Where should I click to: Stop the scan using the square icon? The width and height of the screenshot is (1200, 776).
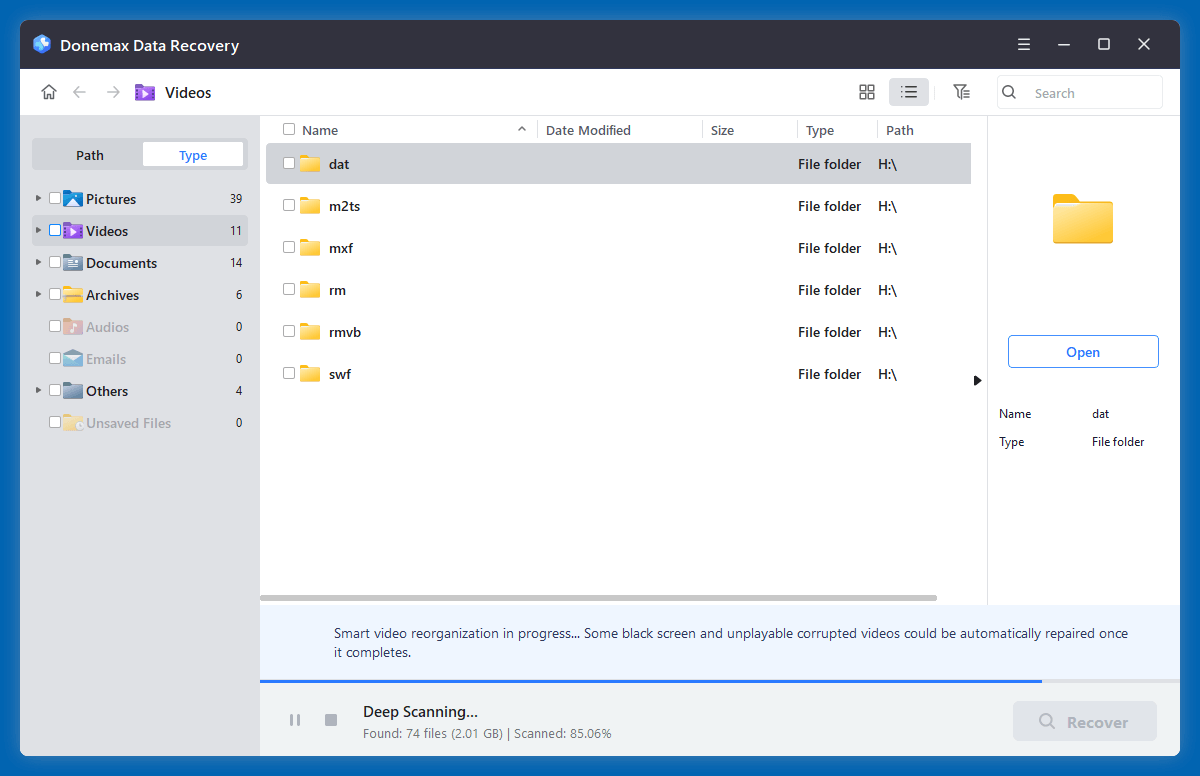pos(330,719)
